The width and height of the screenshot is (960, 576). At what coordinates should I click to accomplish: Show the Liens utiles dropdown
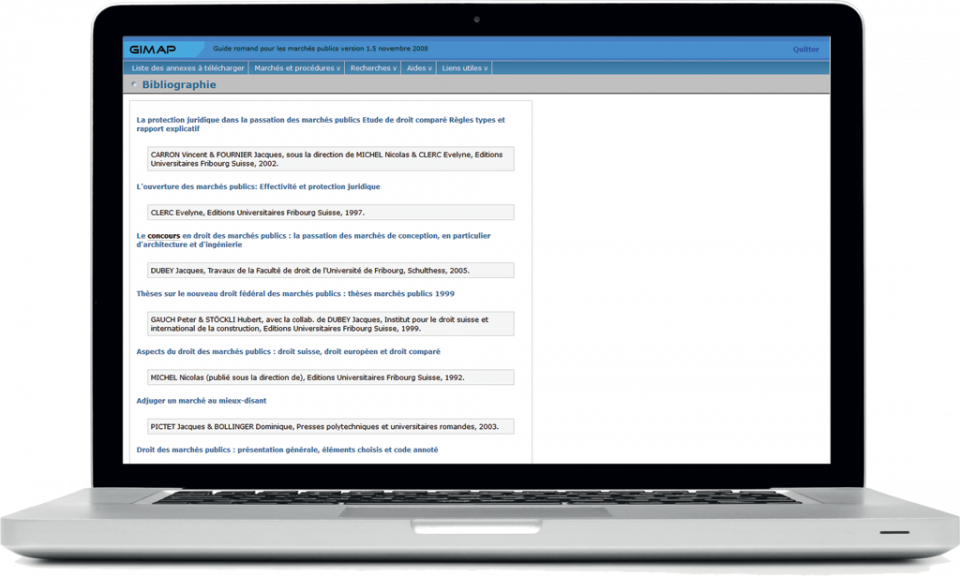tap(464, 68)
